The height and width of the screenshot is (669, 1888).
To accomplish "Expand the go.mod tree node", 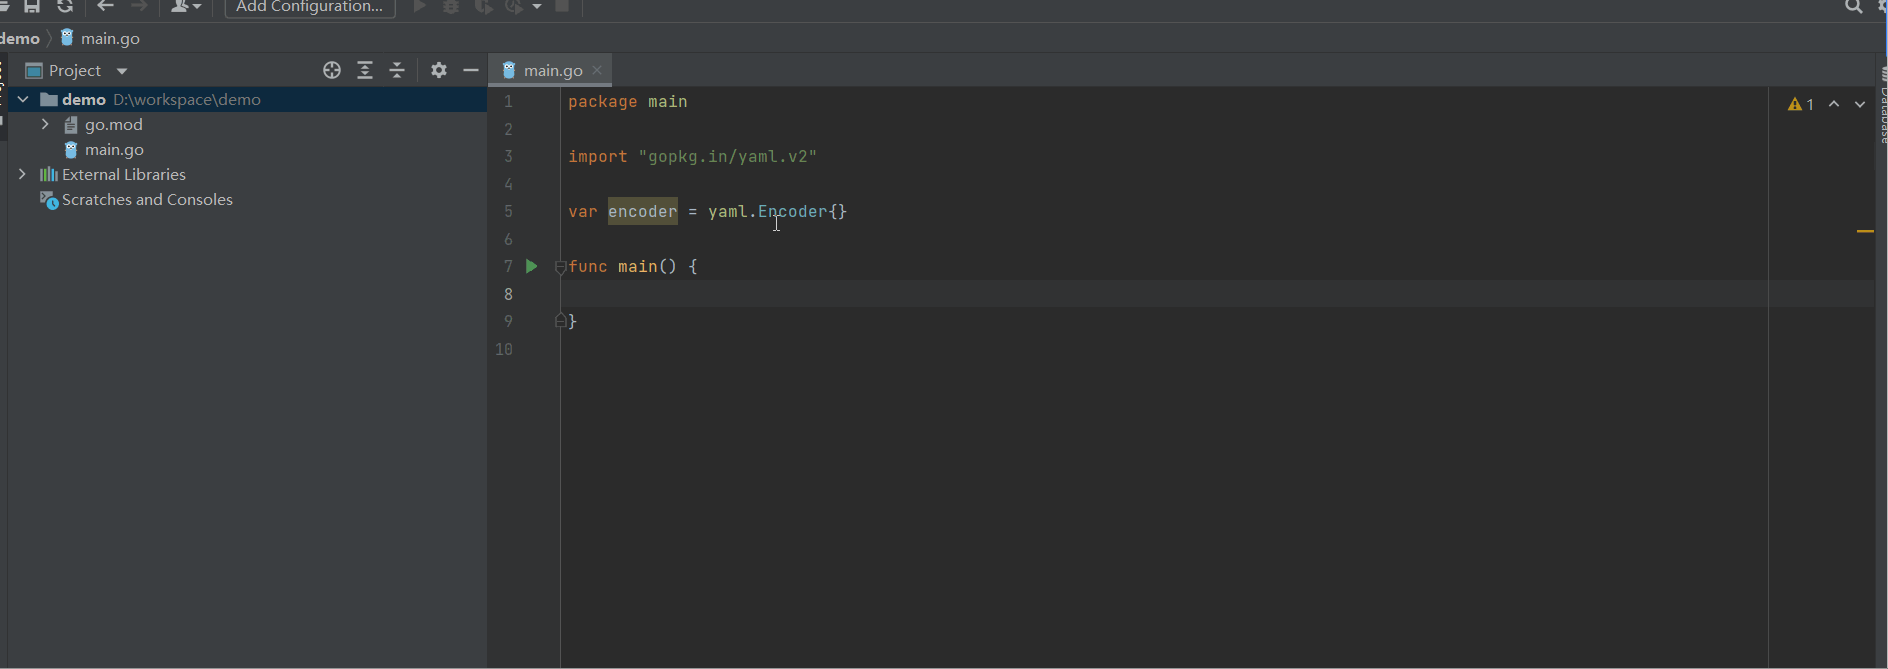I will [45, 124].
